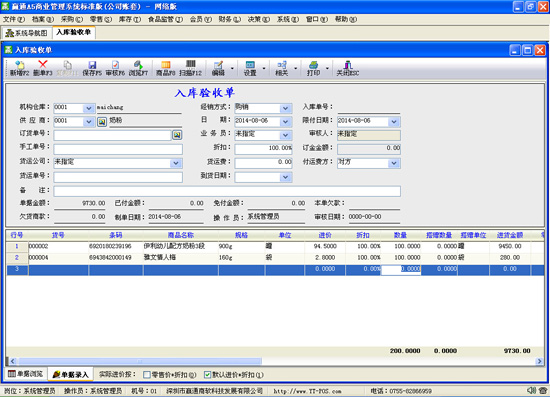
Task: Click the supplier lookup icon beside 0001
Action: (102, 122)
